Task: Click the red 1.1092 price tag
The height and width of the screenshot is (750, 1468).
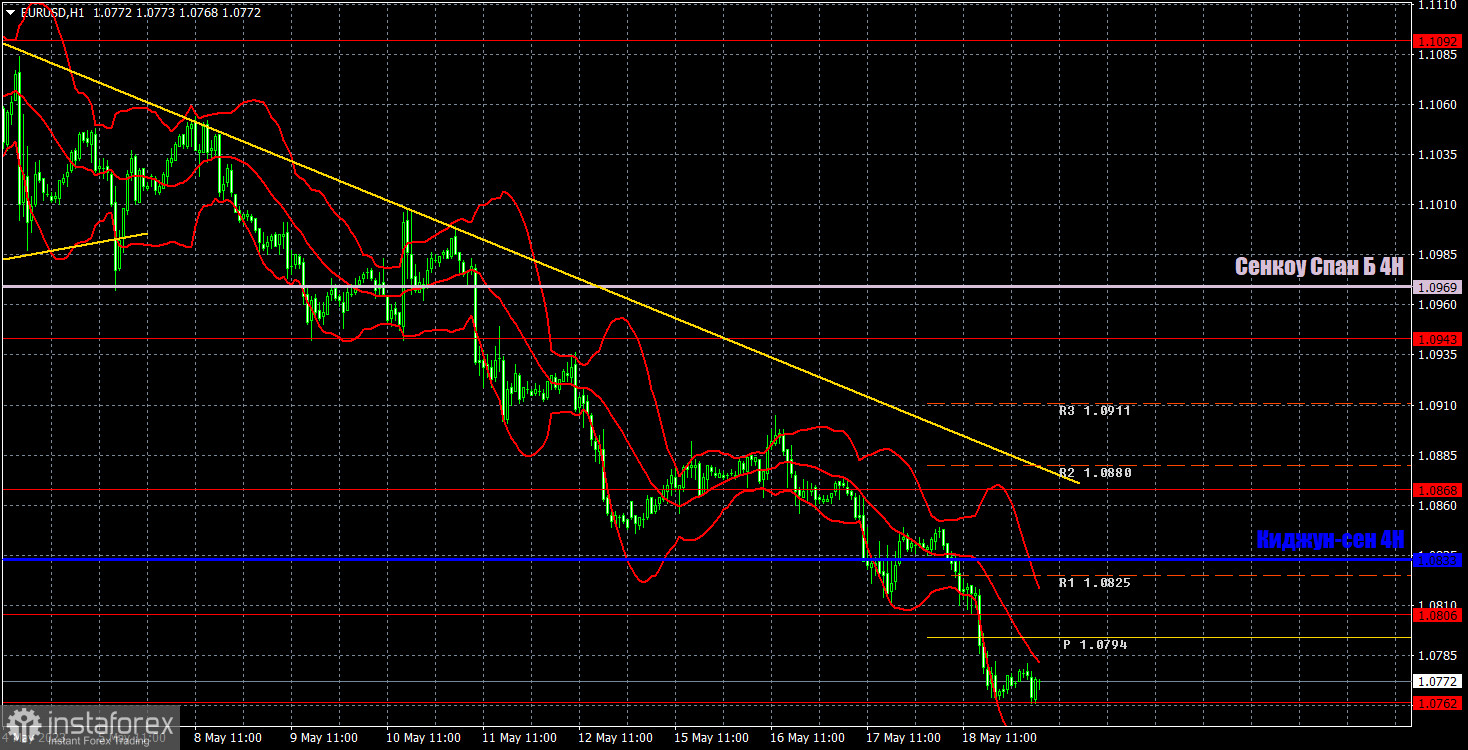Action: click(x=1438, y=41)
